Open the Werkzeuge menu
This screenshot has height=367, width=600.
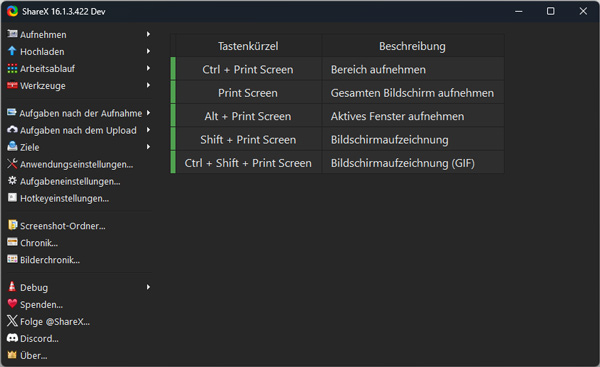pos(43,86)
